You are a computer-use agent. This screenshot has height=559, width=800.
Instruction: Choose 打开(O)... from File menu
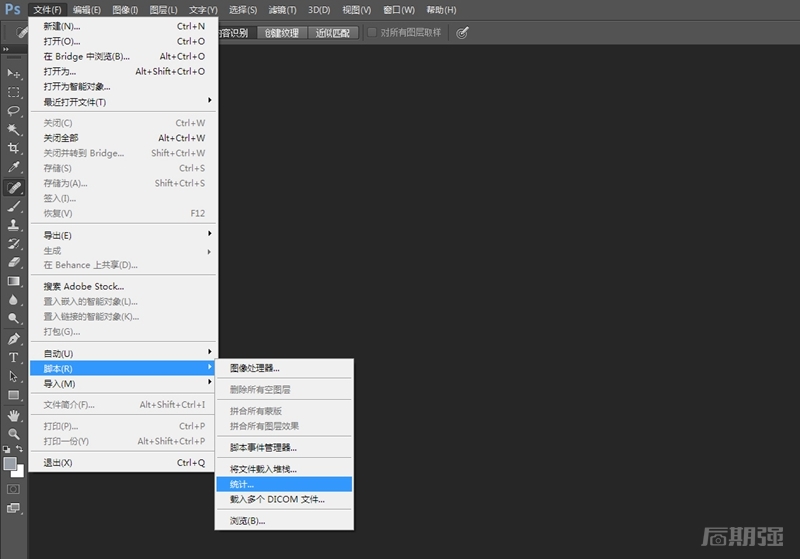click(123, 41)
